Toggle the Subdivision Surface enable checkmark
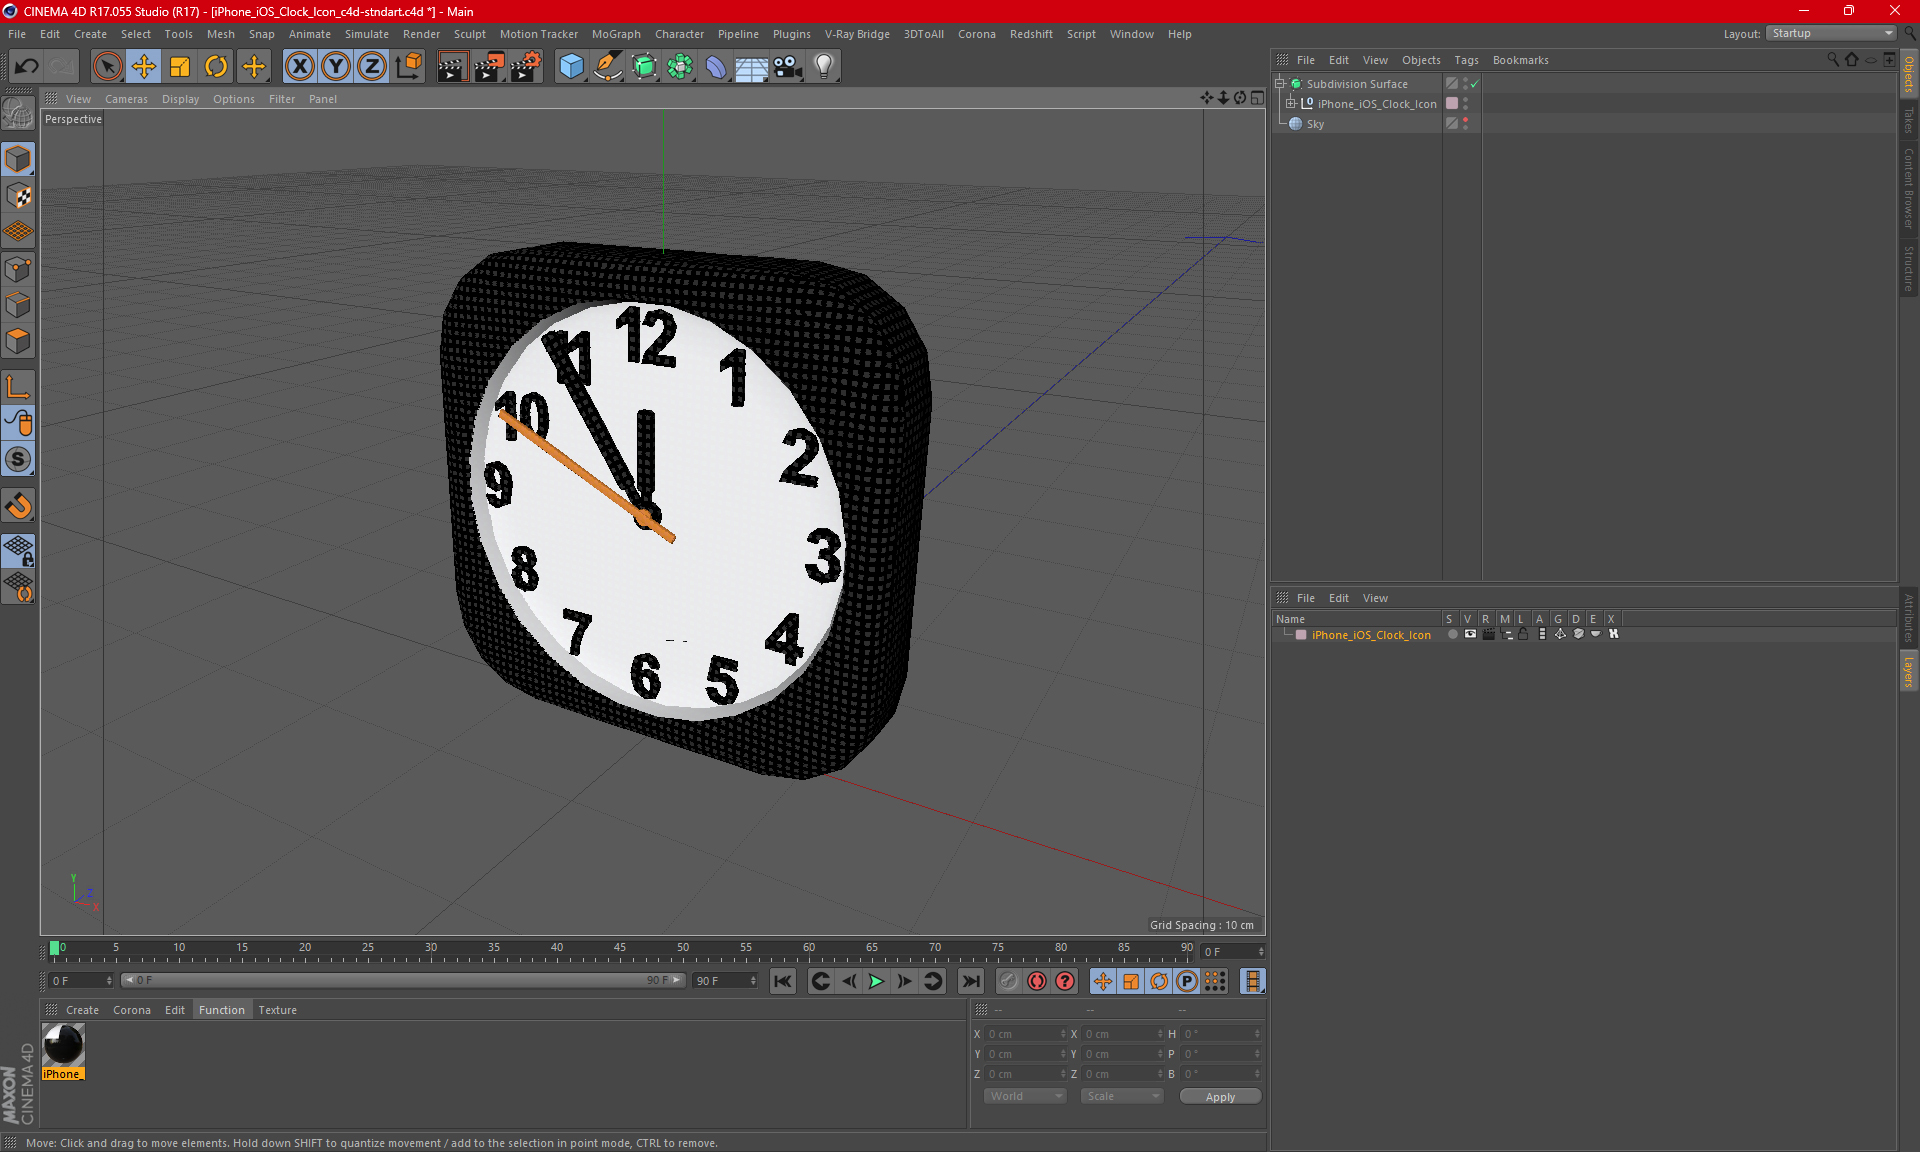Screen dimensions: 1920x1152 pyautogui.click(x=1475, y=84)
